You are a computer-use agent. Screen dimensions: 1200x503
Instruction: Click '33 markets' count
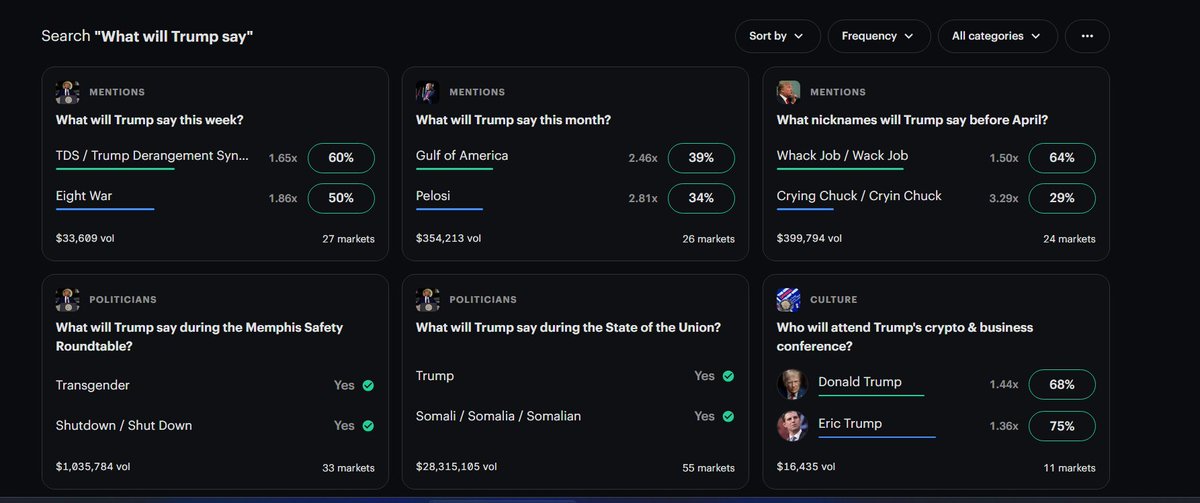click(x=349, y=467)
